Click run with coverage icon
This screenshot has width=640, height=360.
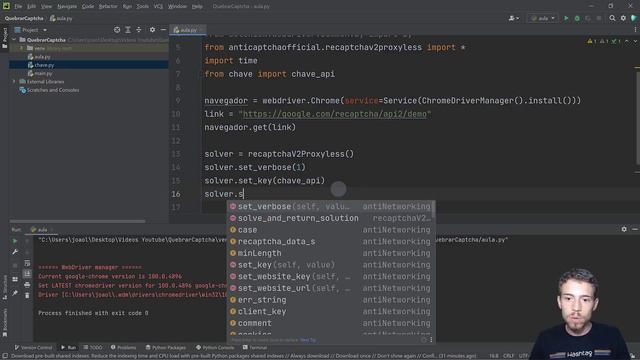pyautogui.click(x=588, y=18)
